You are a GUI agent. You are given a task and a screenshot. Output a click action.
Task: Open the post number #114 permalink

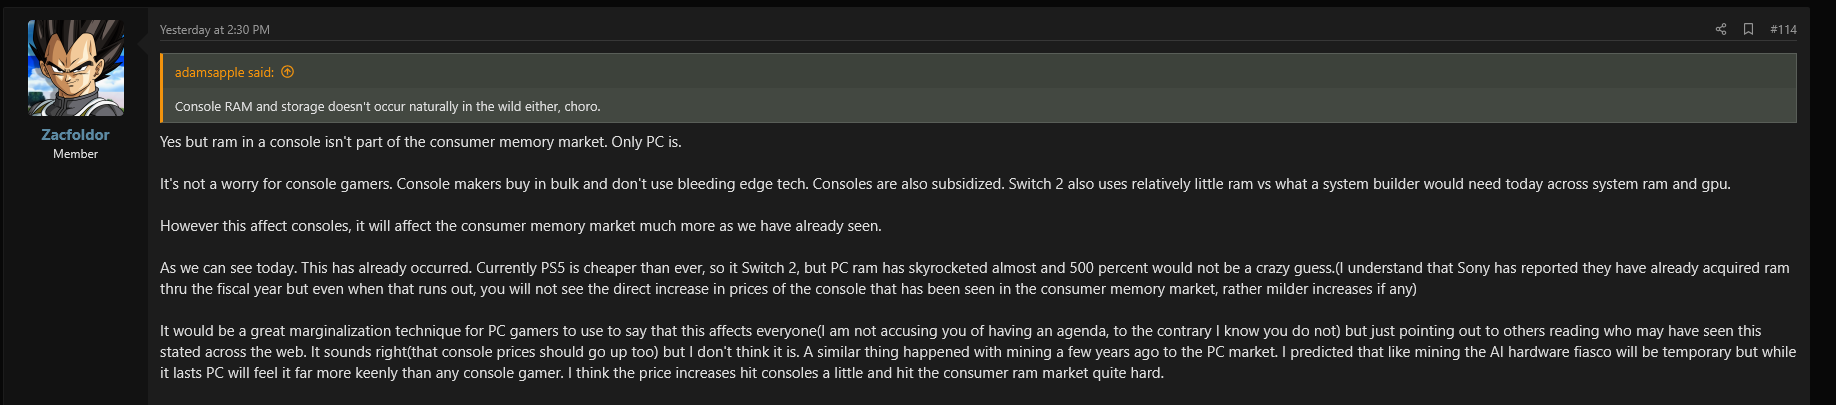pyautogui.click(x=1783, y=29)
